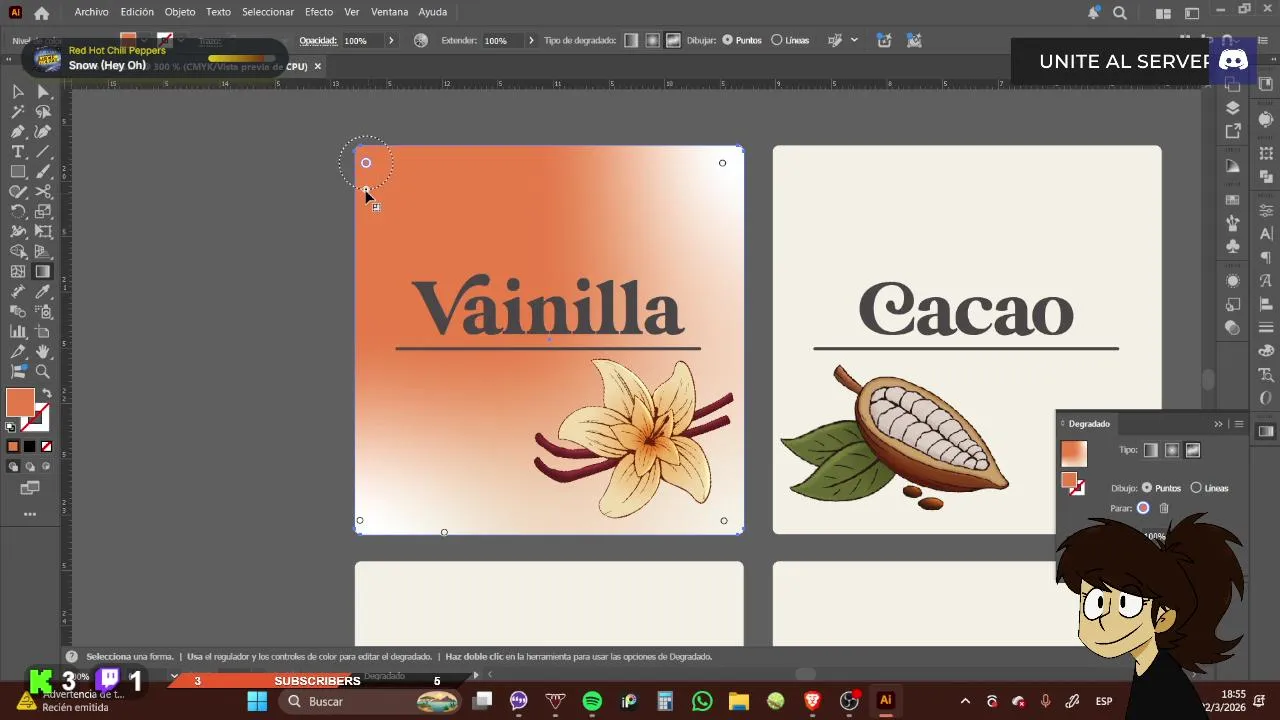Viewport: 1280px width, 720px height.
Task: Show hidden taskbar tray icons chevron
Action: 965,701
